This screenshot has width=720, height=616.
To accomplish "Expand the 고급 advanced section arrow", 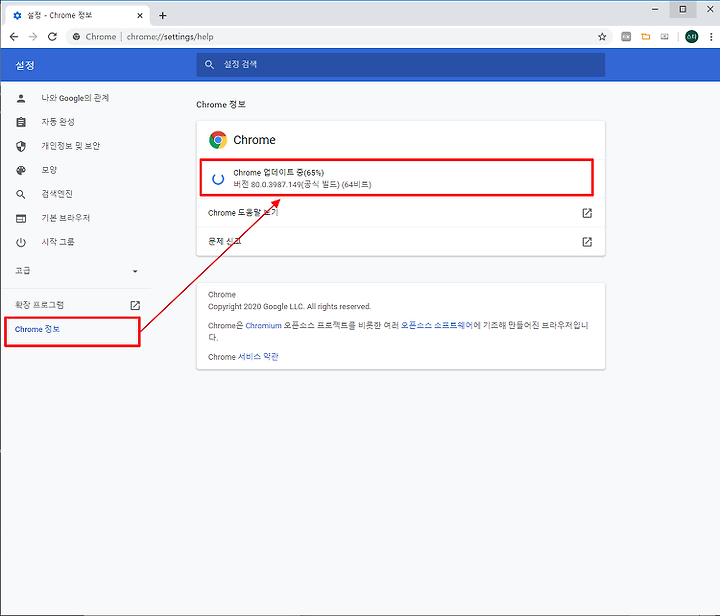I will [135, 271].
